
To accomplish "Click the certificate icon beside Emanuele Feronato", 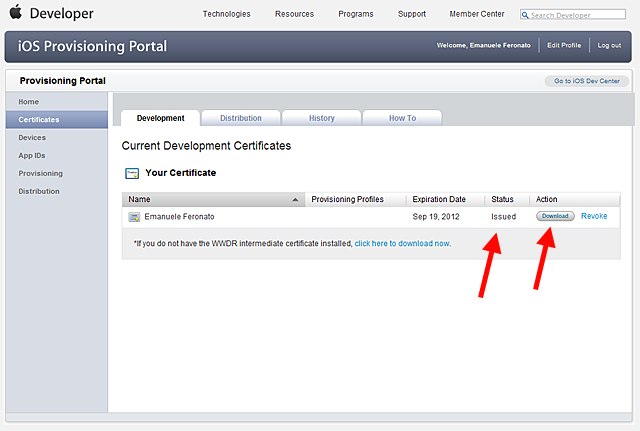I will [x=134, y=217].
